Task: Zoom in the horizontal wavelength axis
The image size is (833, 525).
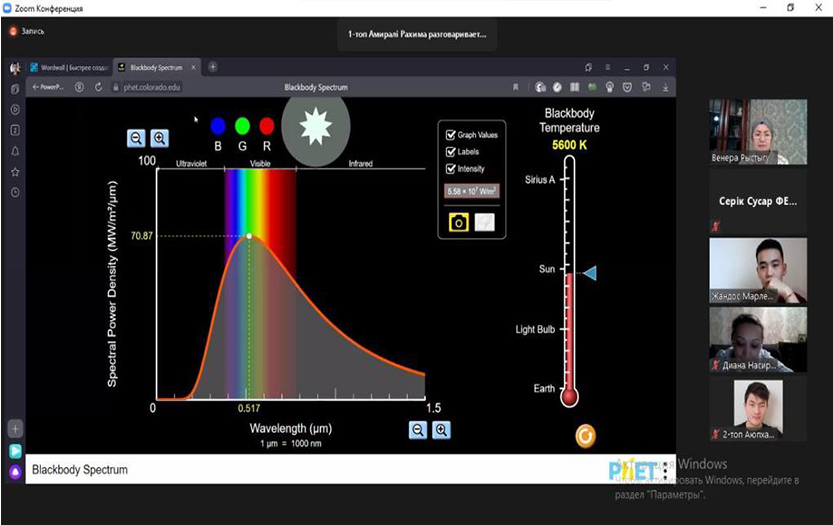Action: pyautogui.click(x=441, y=430)
